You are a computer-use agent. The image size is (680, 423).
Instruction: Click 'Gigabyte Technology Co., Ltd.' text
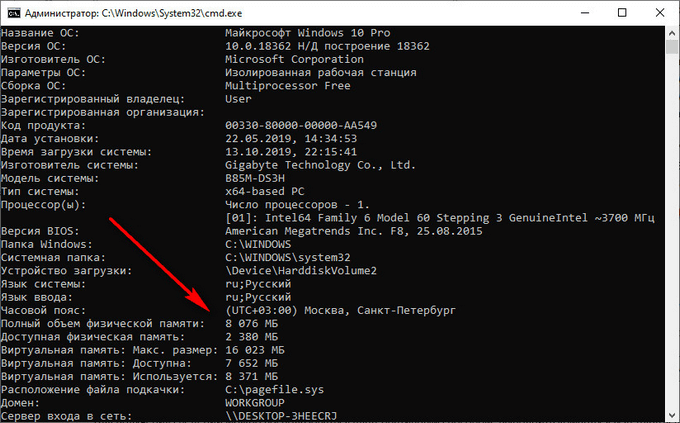pos(320,165)
